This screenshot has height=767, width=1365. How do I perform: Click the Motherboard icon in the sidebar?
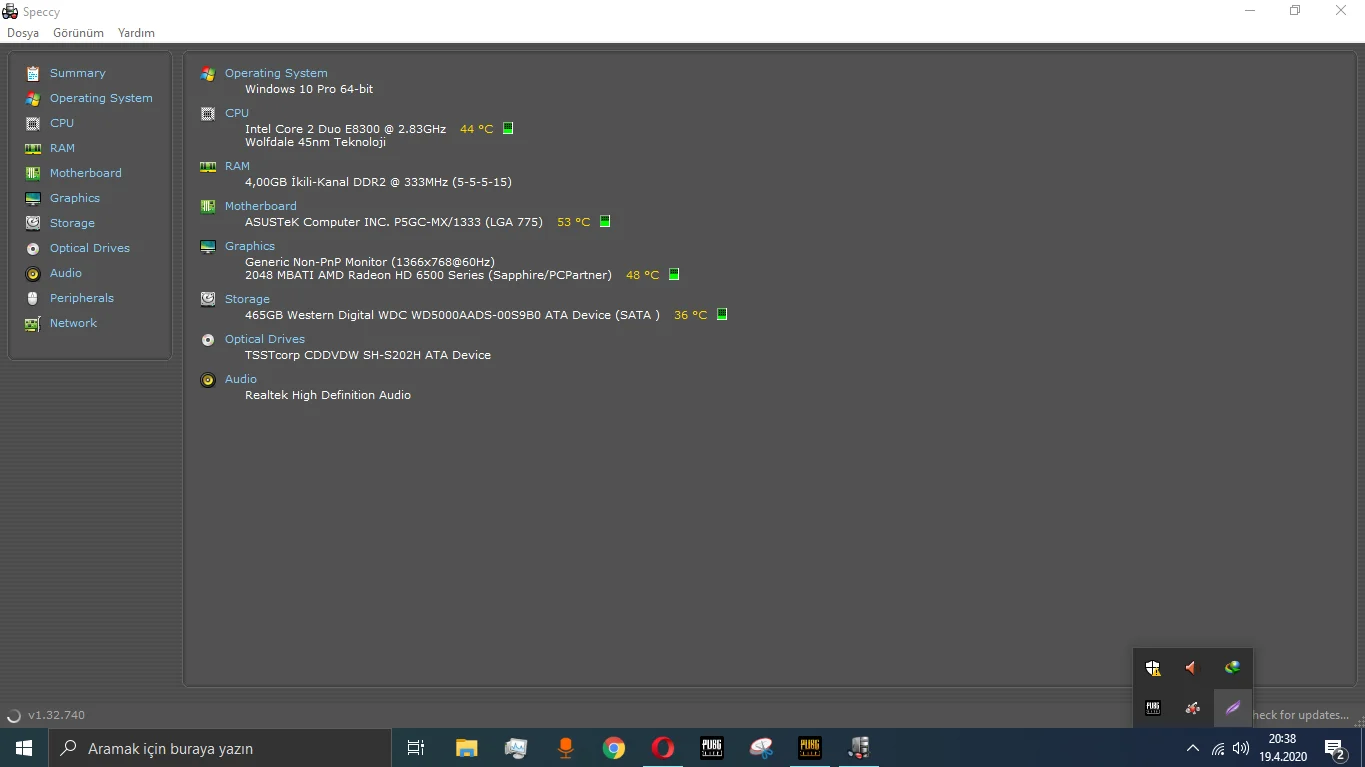33,172
